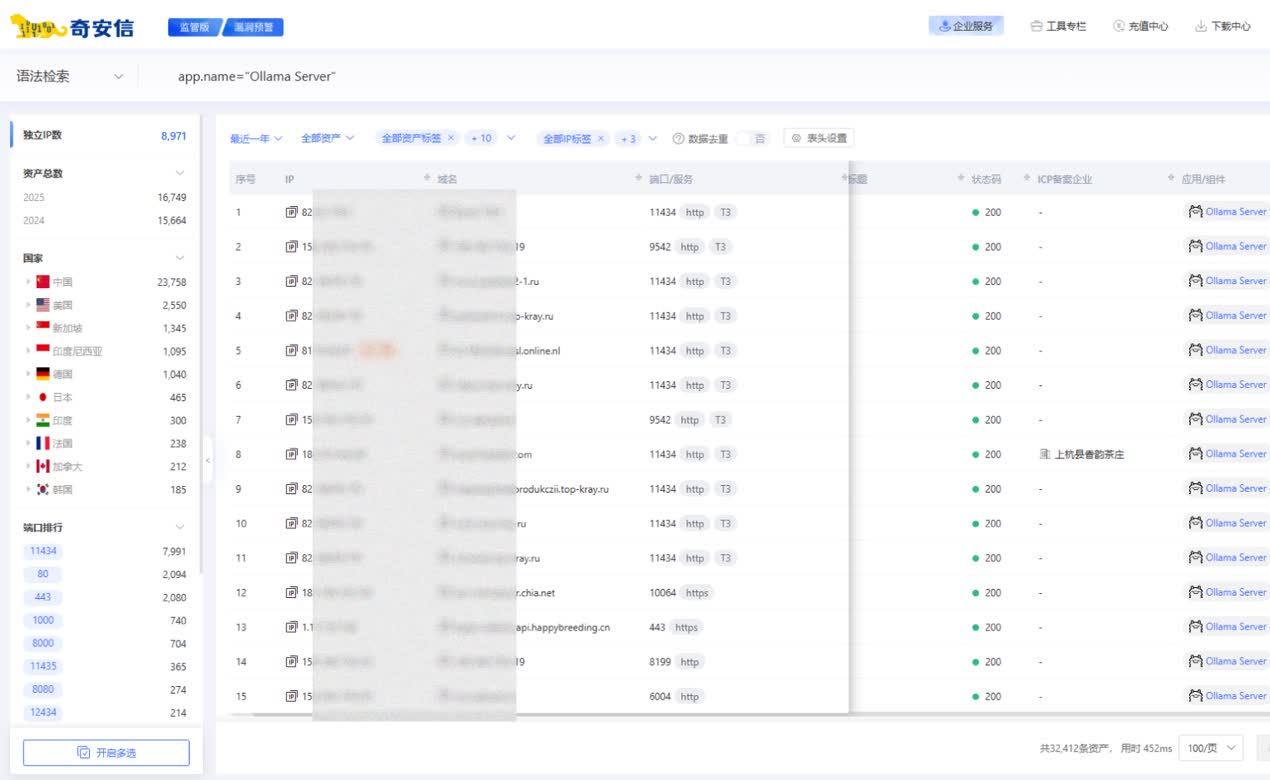Click the 数据去重 help question icon

tap(678, 139)
